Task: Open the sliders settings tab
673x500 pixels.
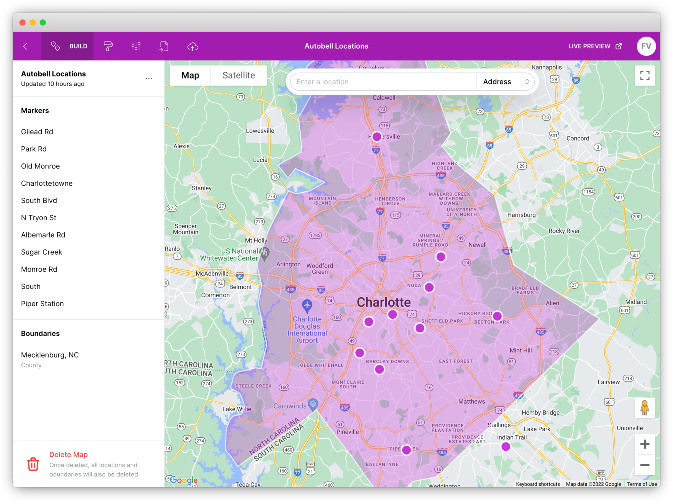Action: coord(136,46)
